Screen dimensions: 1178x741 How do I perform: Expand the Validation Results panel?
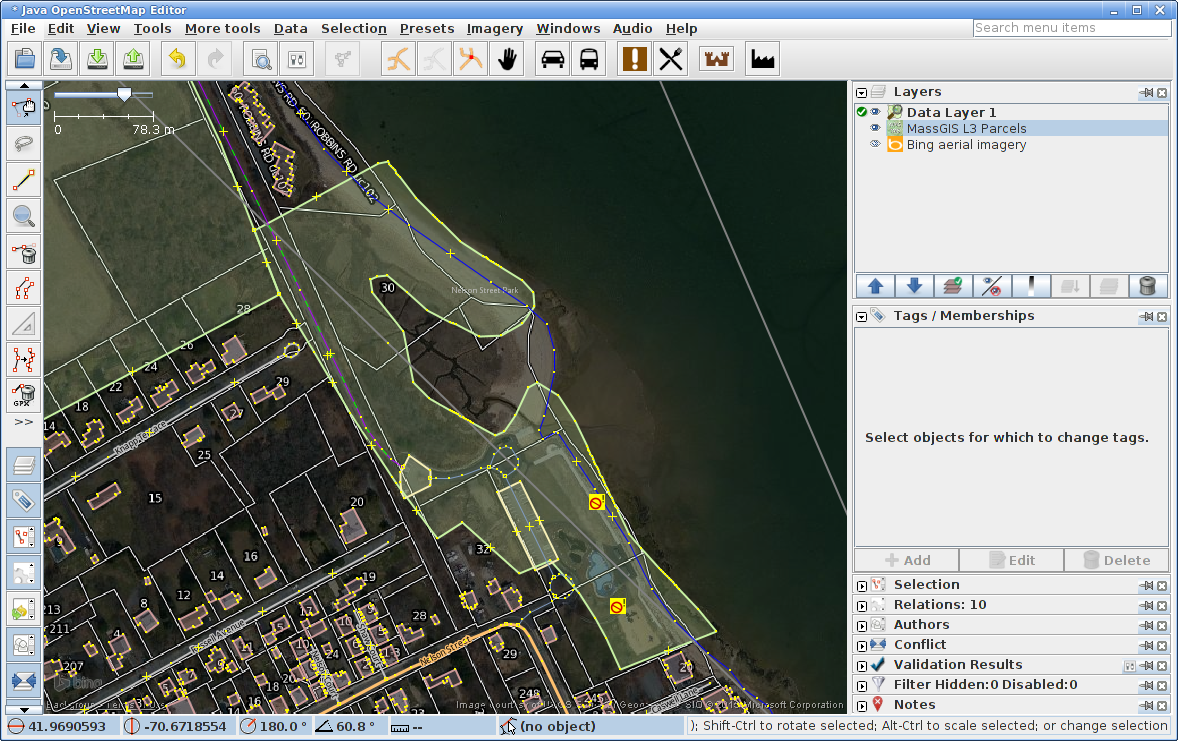pos(861,665)
